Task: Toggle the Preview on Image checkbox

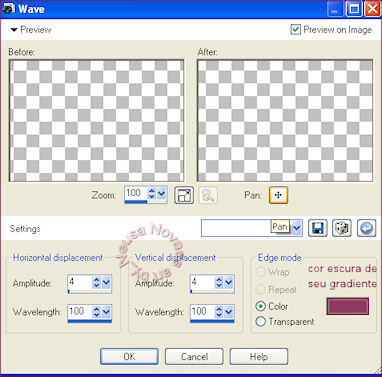Action: click(295, 29)
